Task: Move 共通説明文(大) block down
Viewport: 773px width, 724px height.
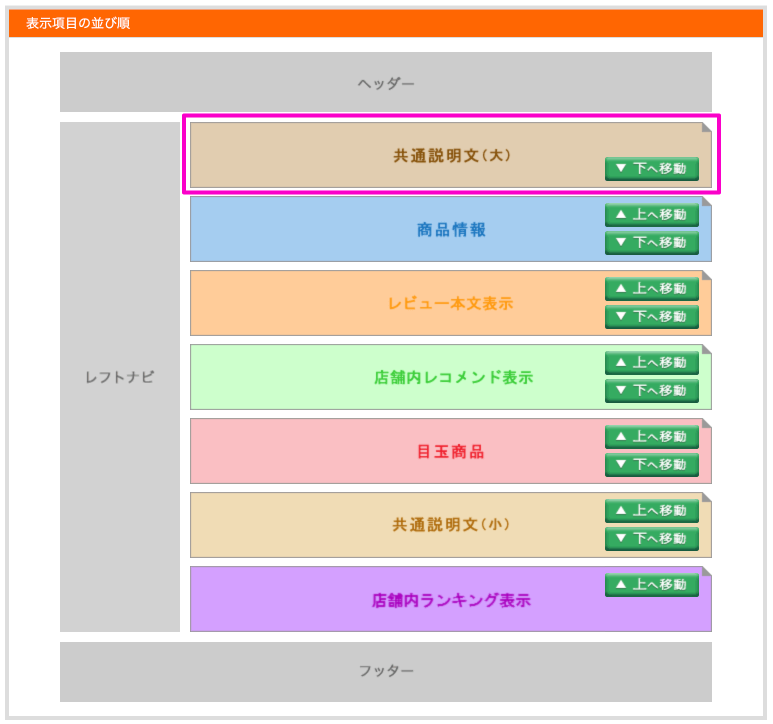Action: tap(651, 169)
